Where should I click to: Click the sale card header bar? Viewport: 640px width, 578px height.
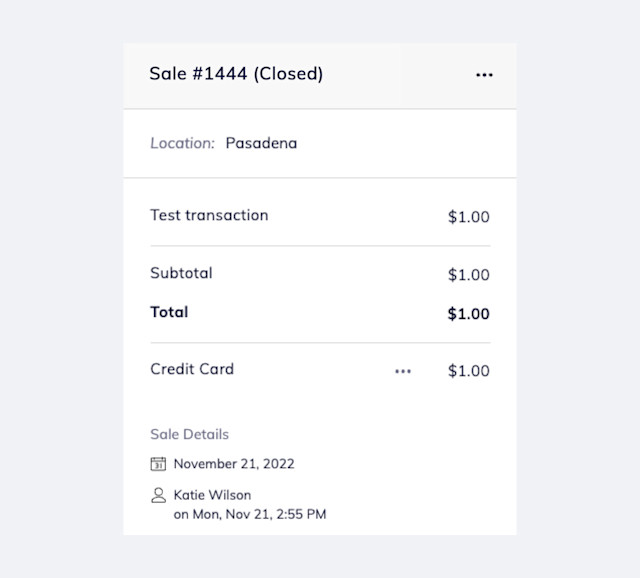320,76
